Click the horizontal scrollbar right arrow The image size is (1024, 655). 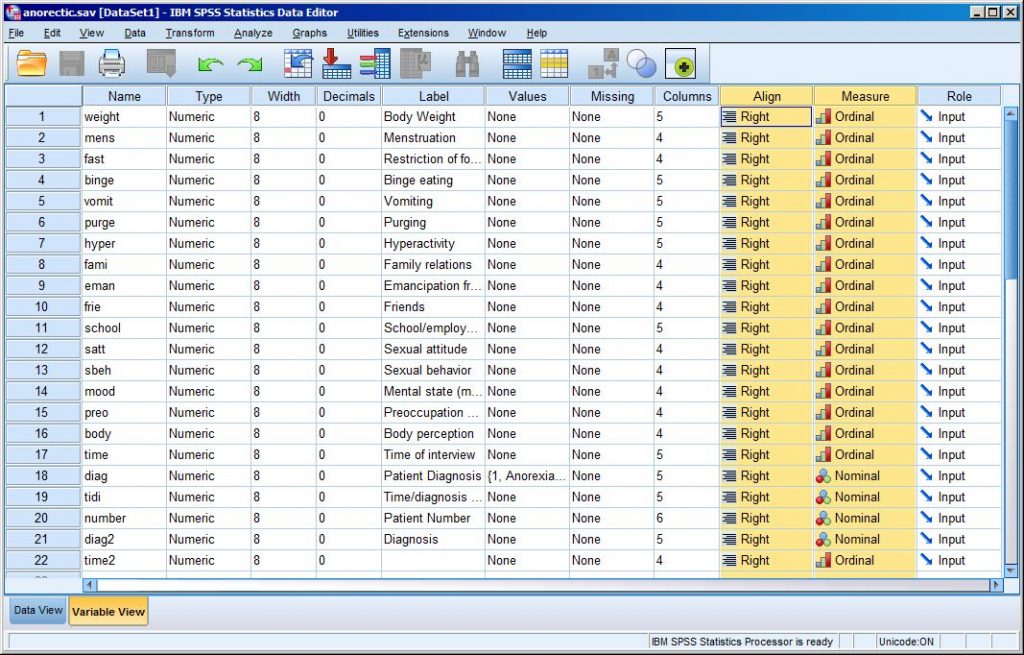click(995, 584)
